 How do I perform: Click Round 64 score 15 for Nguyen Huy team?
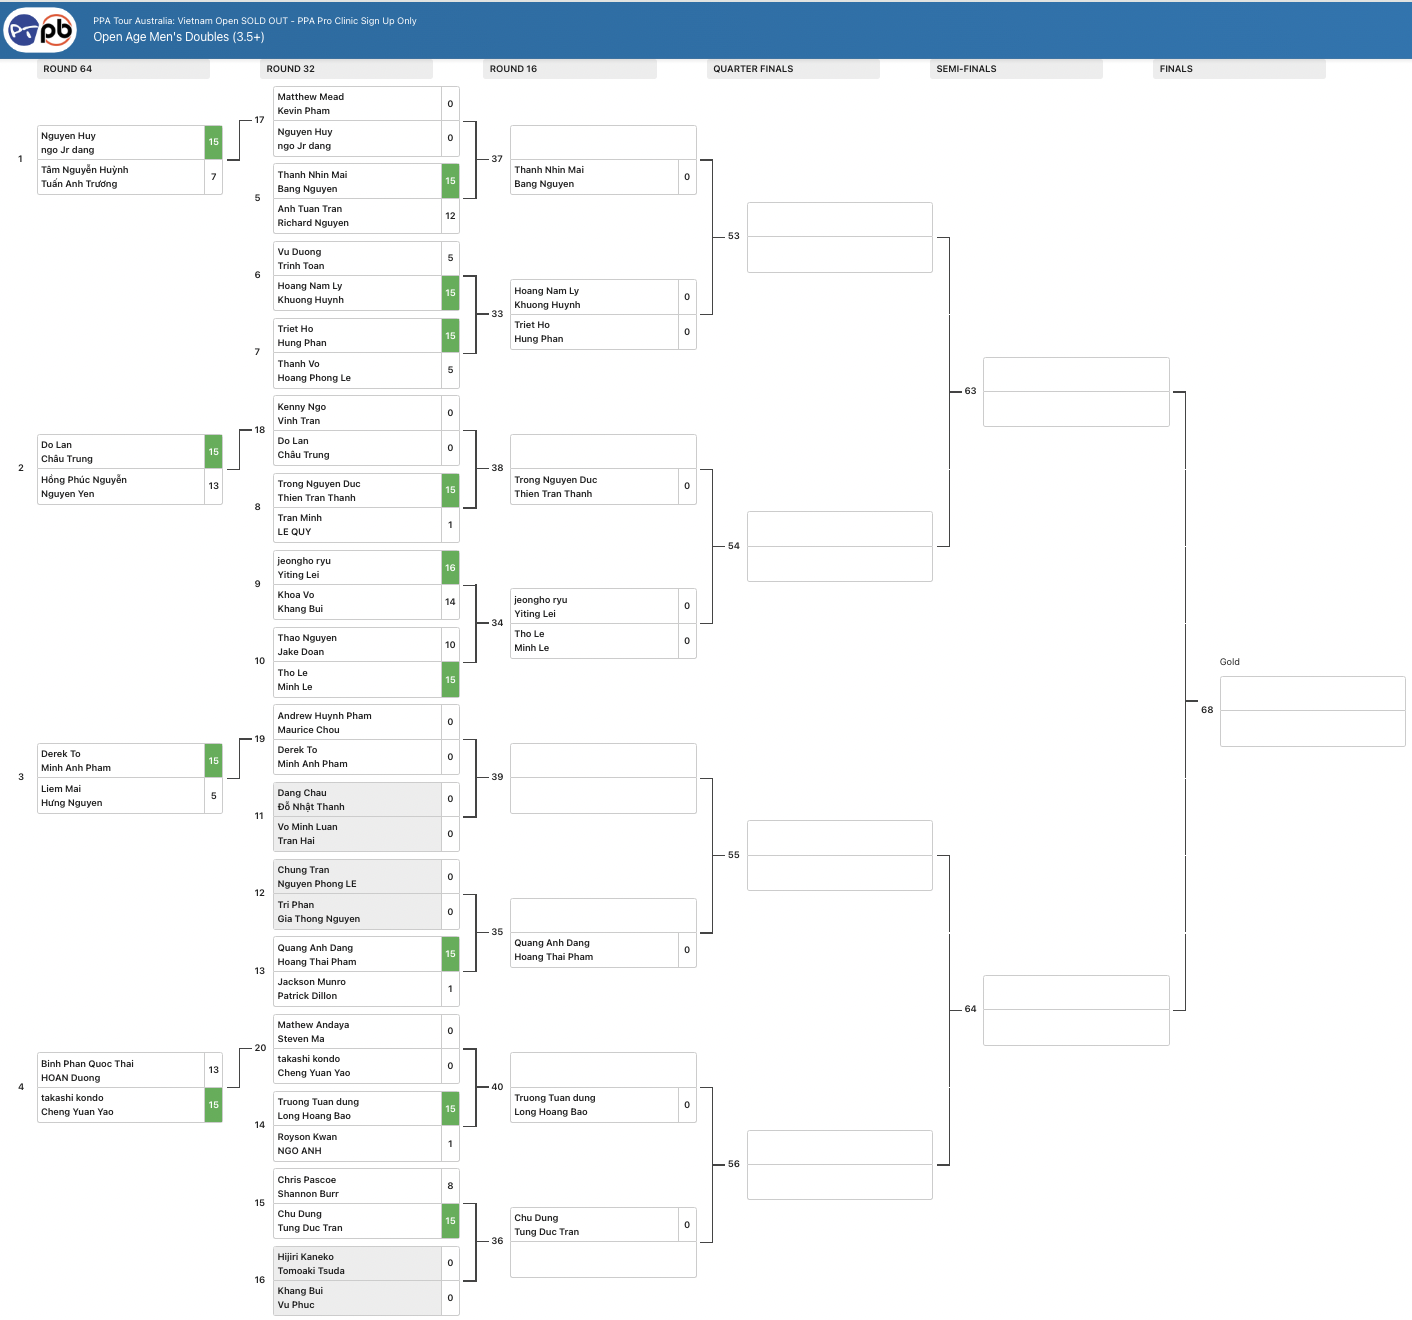tap(213, 142)
